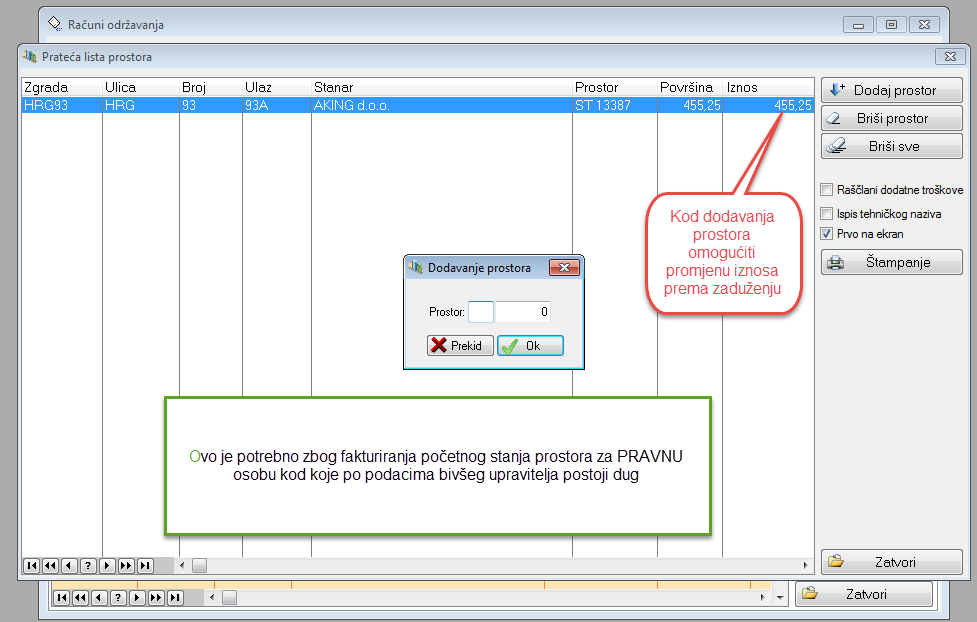Maximize the Računi održavanja window
The height and width of the screenshot is (622, 977).
pos(891,25)
